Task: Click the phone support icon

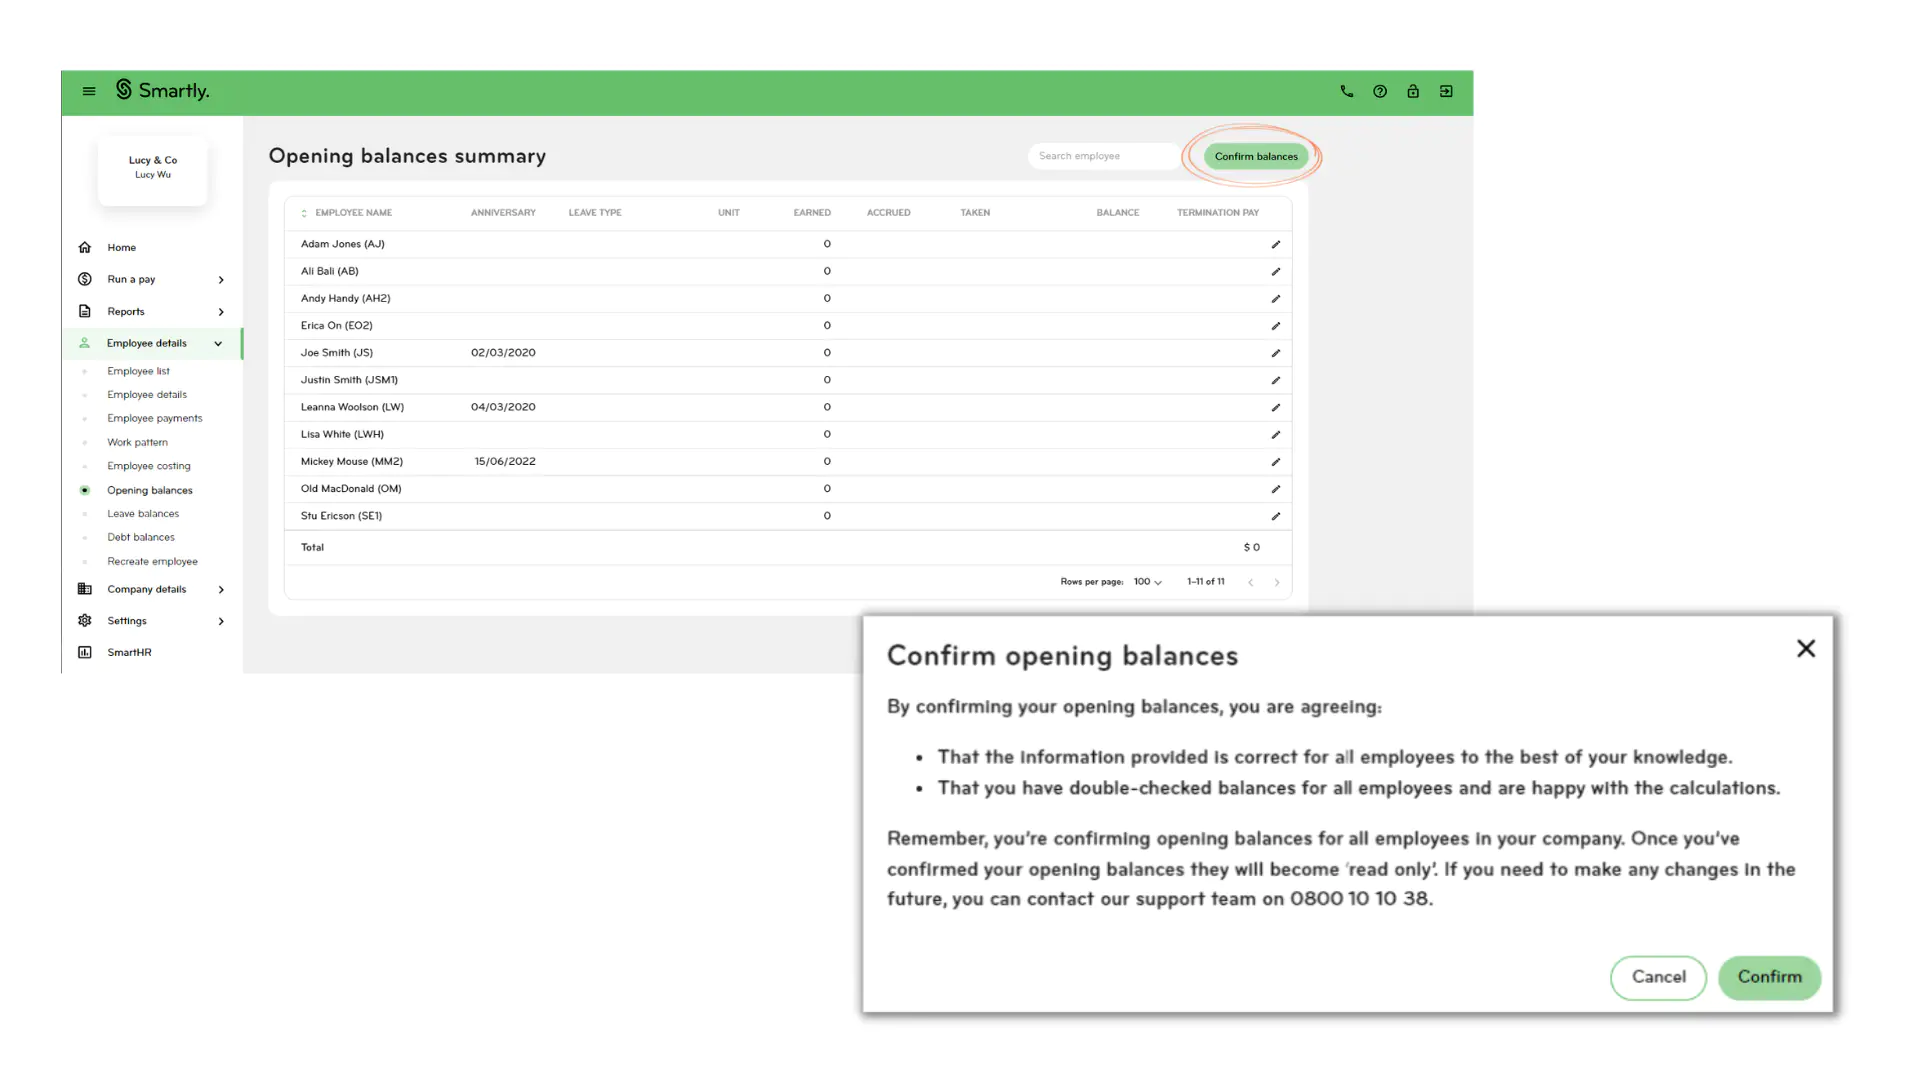Action: pyautogui.click(x=1346, y=91)
